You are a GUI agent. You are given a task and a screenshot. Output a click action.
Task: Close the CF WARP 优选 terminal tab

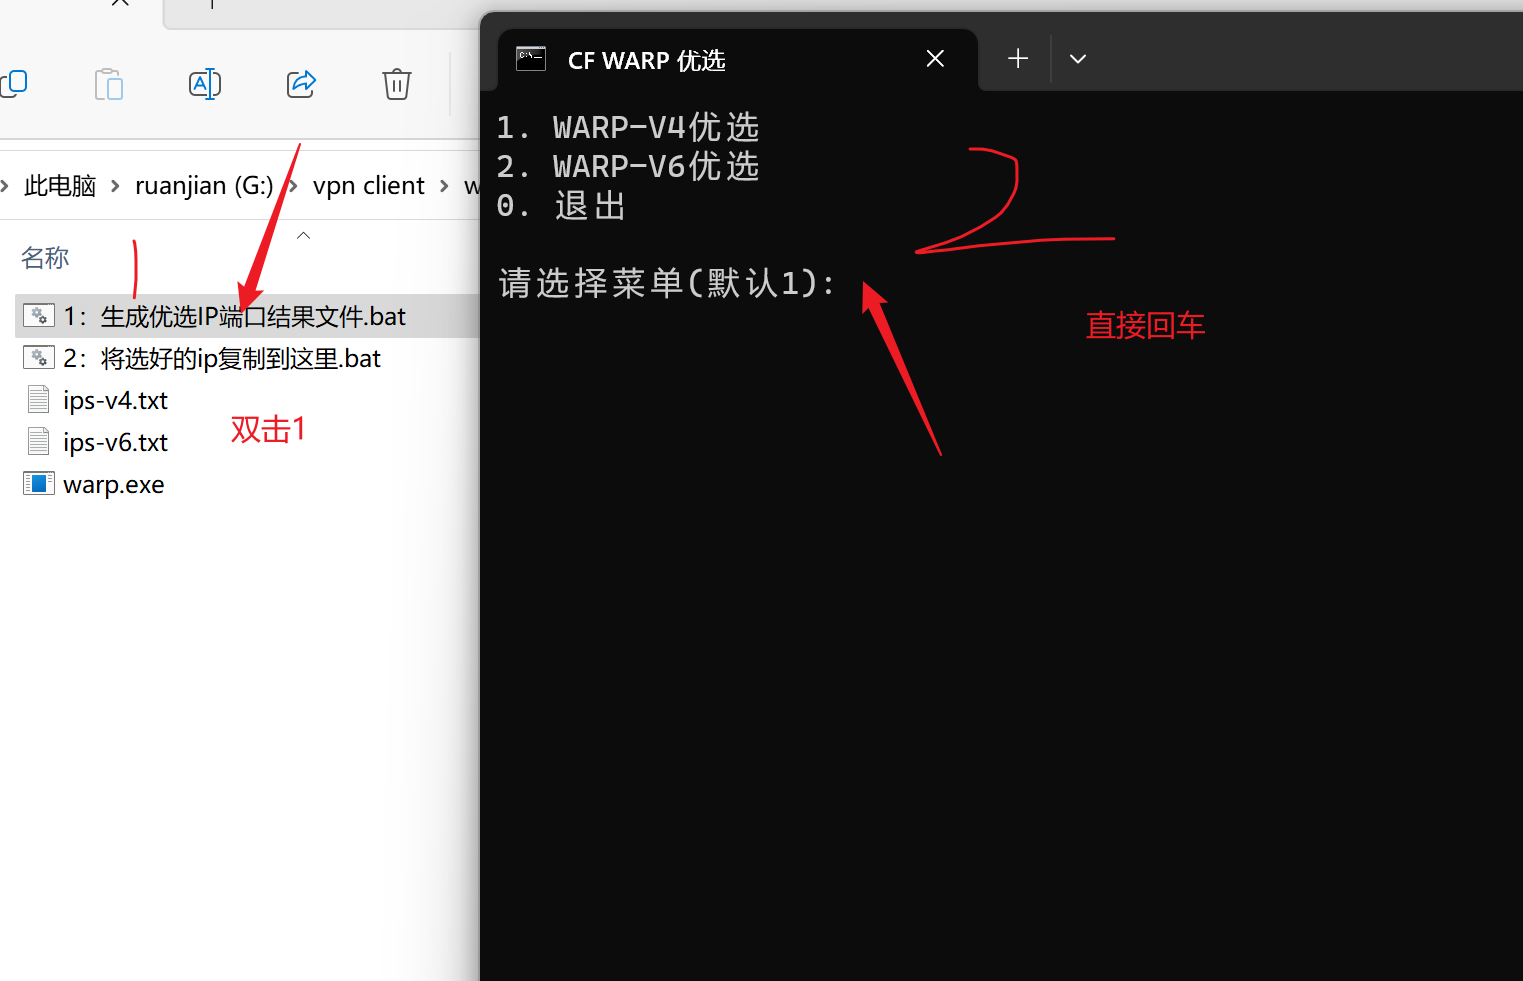coord(935,59)
